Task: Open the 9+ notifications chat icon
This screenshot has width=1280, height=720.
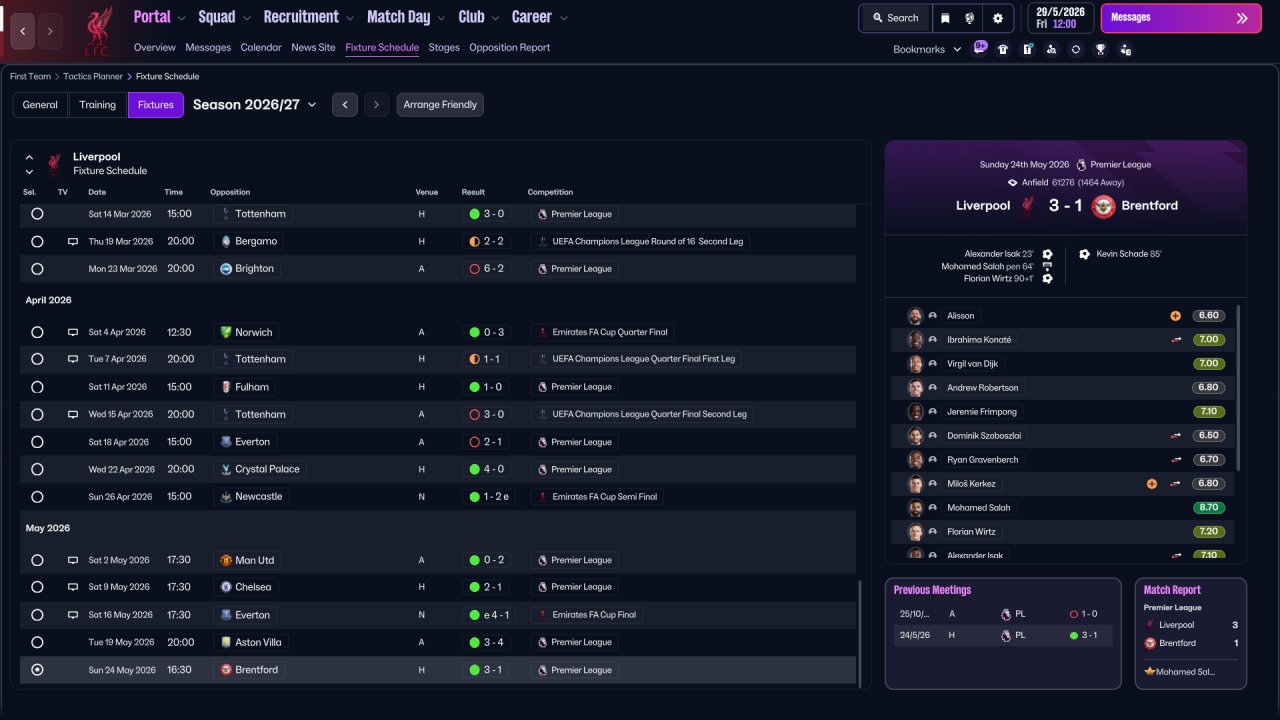Action: pos(980,48)
